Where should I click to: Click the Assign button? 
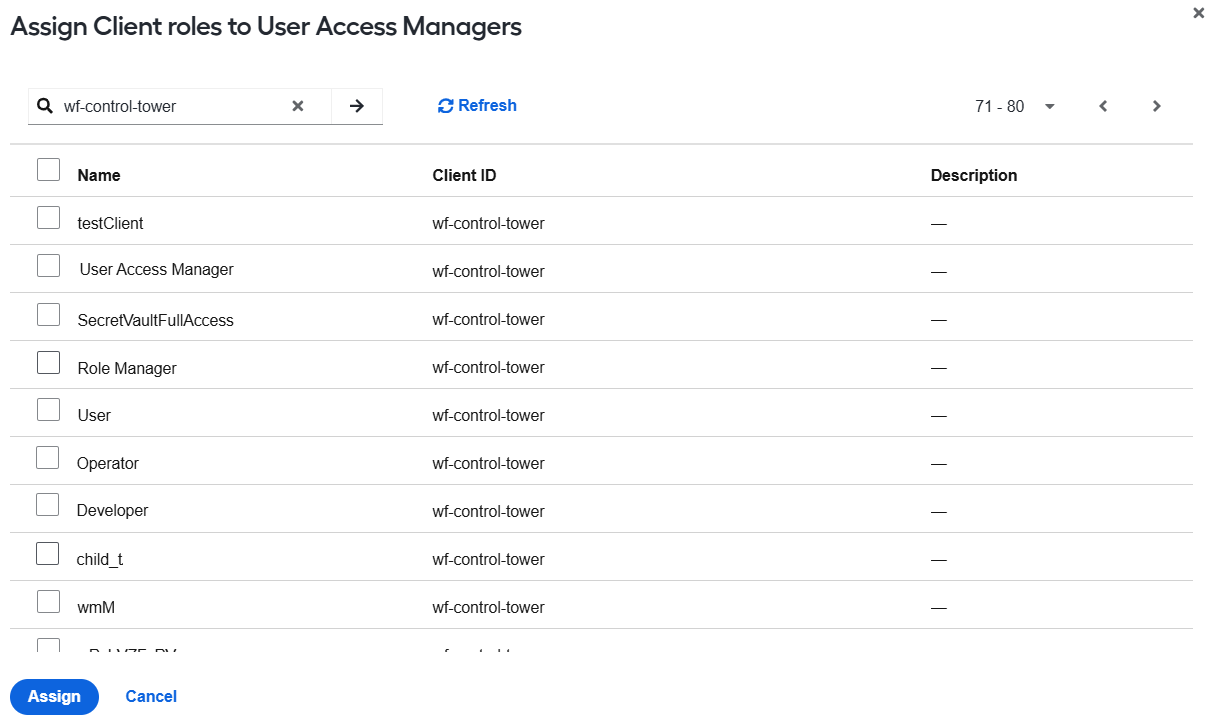coord(54,696)
